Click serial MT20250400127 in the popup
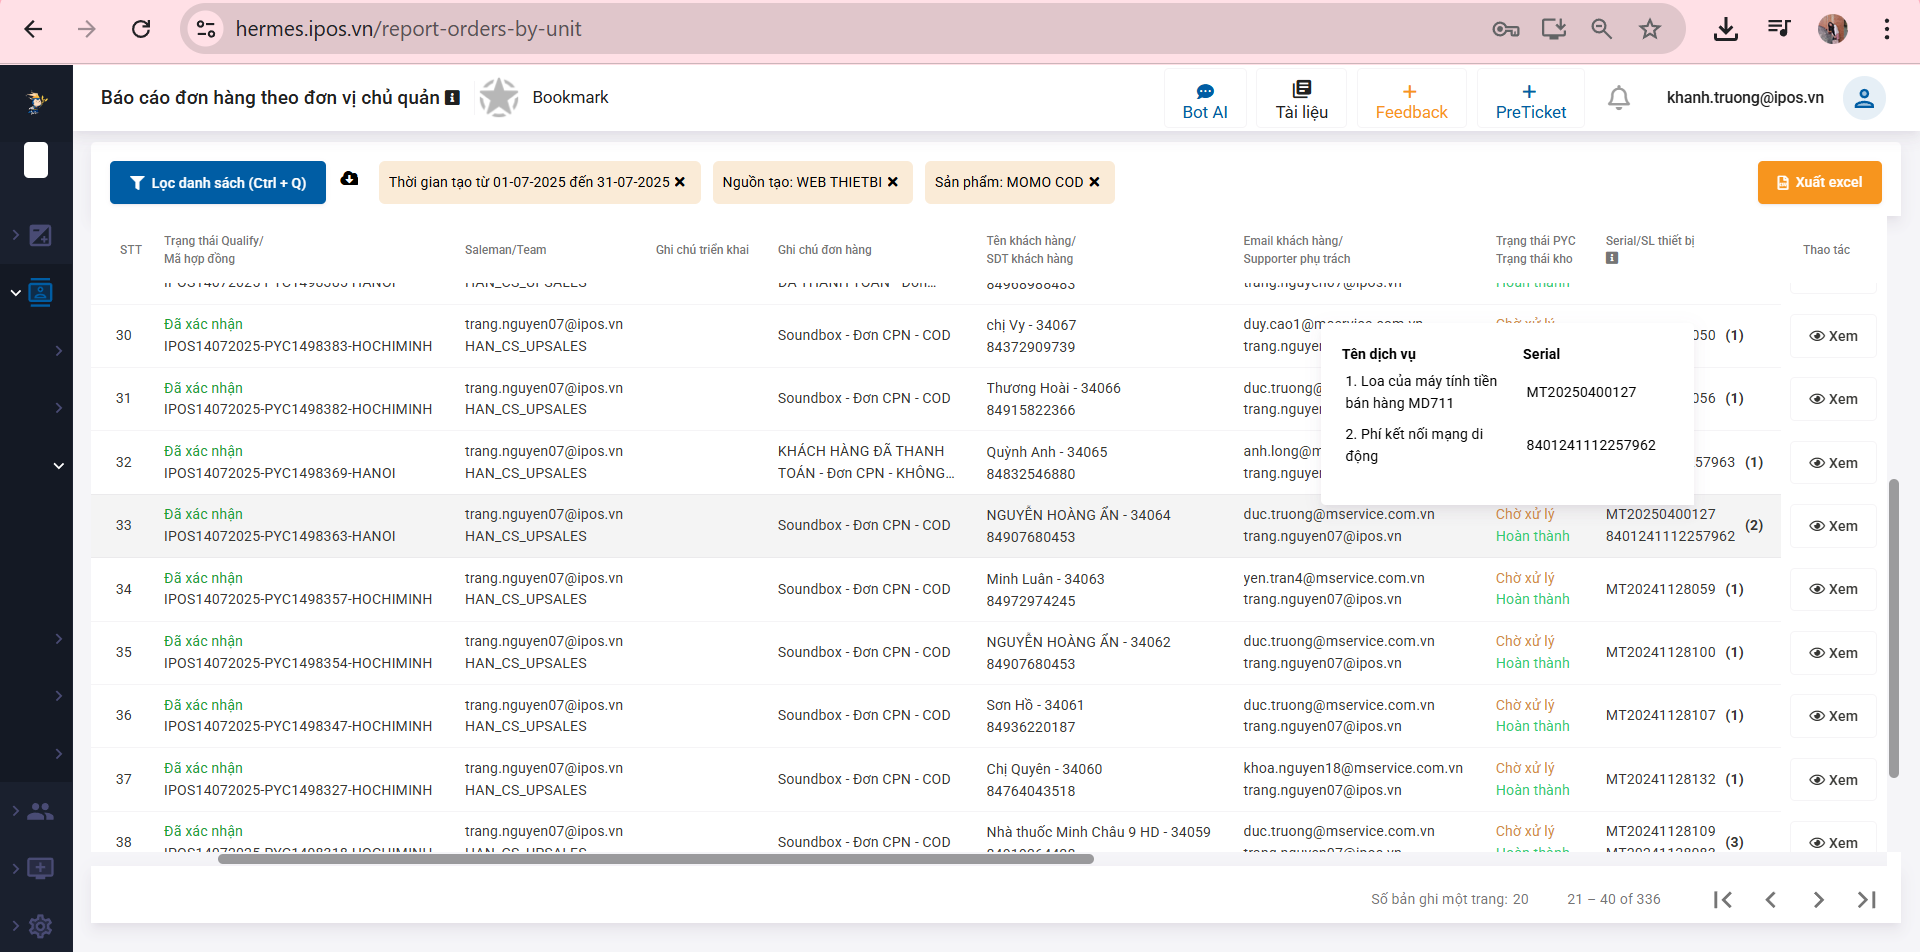1920x952 pixels. (x=1581, y=392)
